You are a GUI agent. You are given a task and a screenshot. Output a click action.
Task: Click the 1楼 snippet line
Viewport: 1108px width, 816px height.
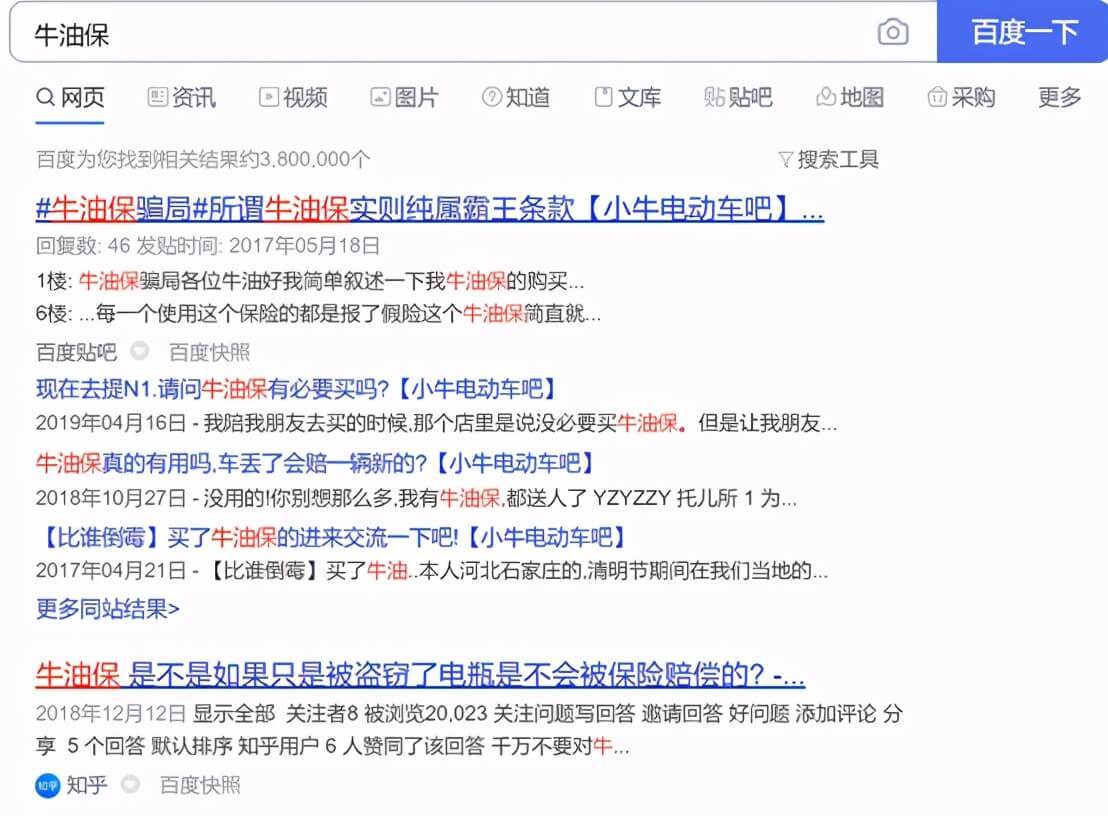tap(310, 281)
